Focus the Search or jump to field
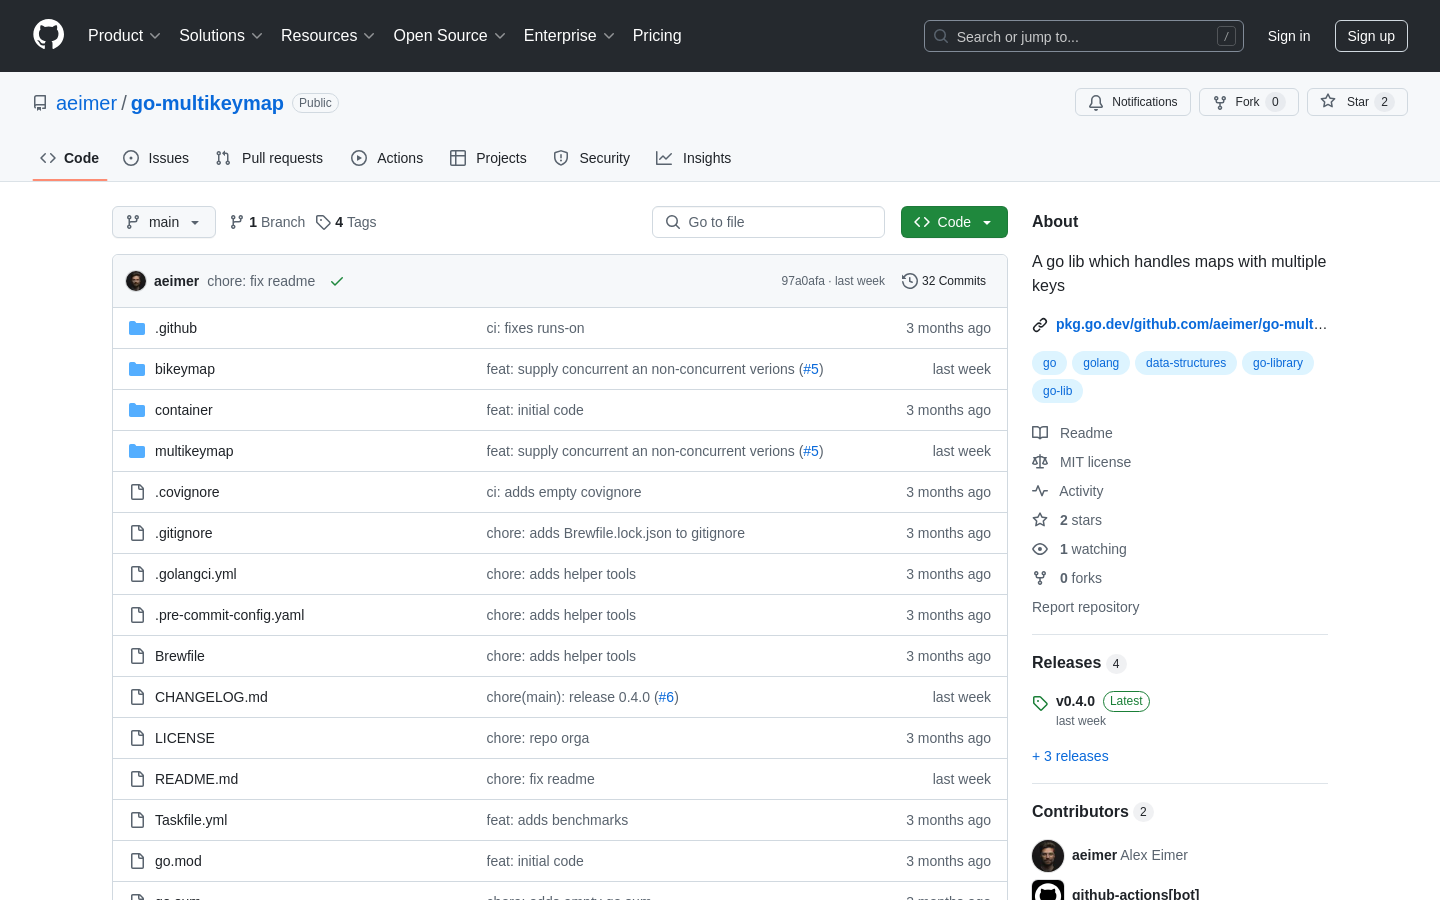Screen dimensions: 1440x900 1084,36
